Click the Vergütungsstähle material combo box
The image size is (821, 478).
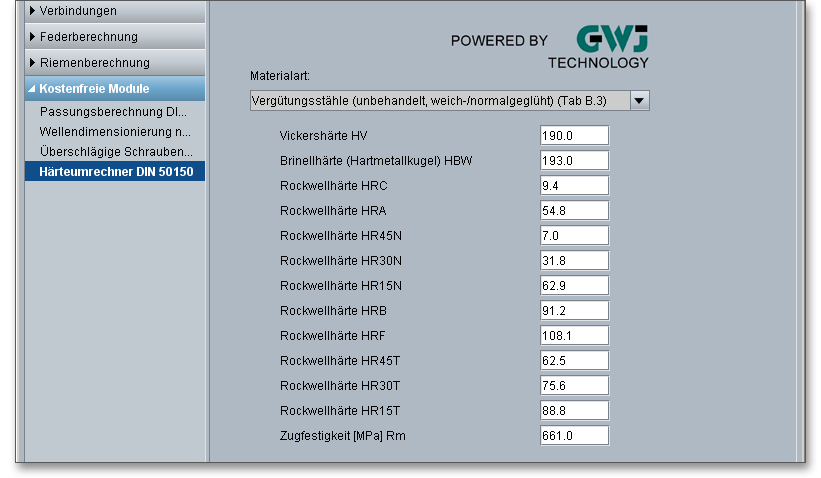438,100
